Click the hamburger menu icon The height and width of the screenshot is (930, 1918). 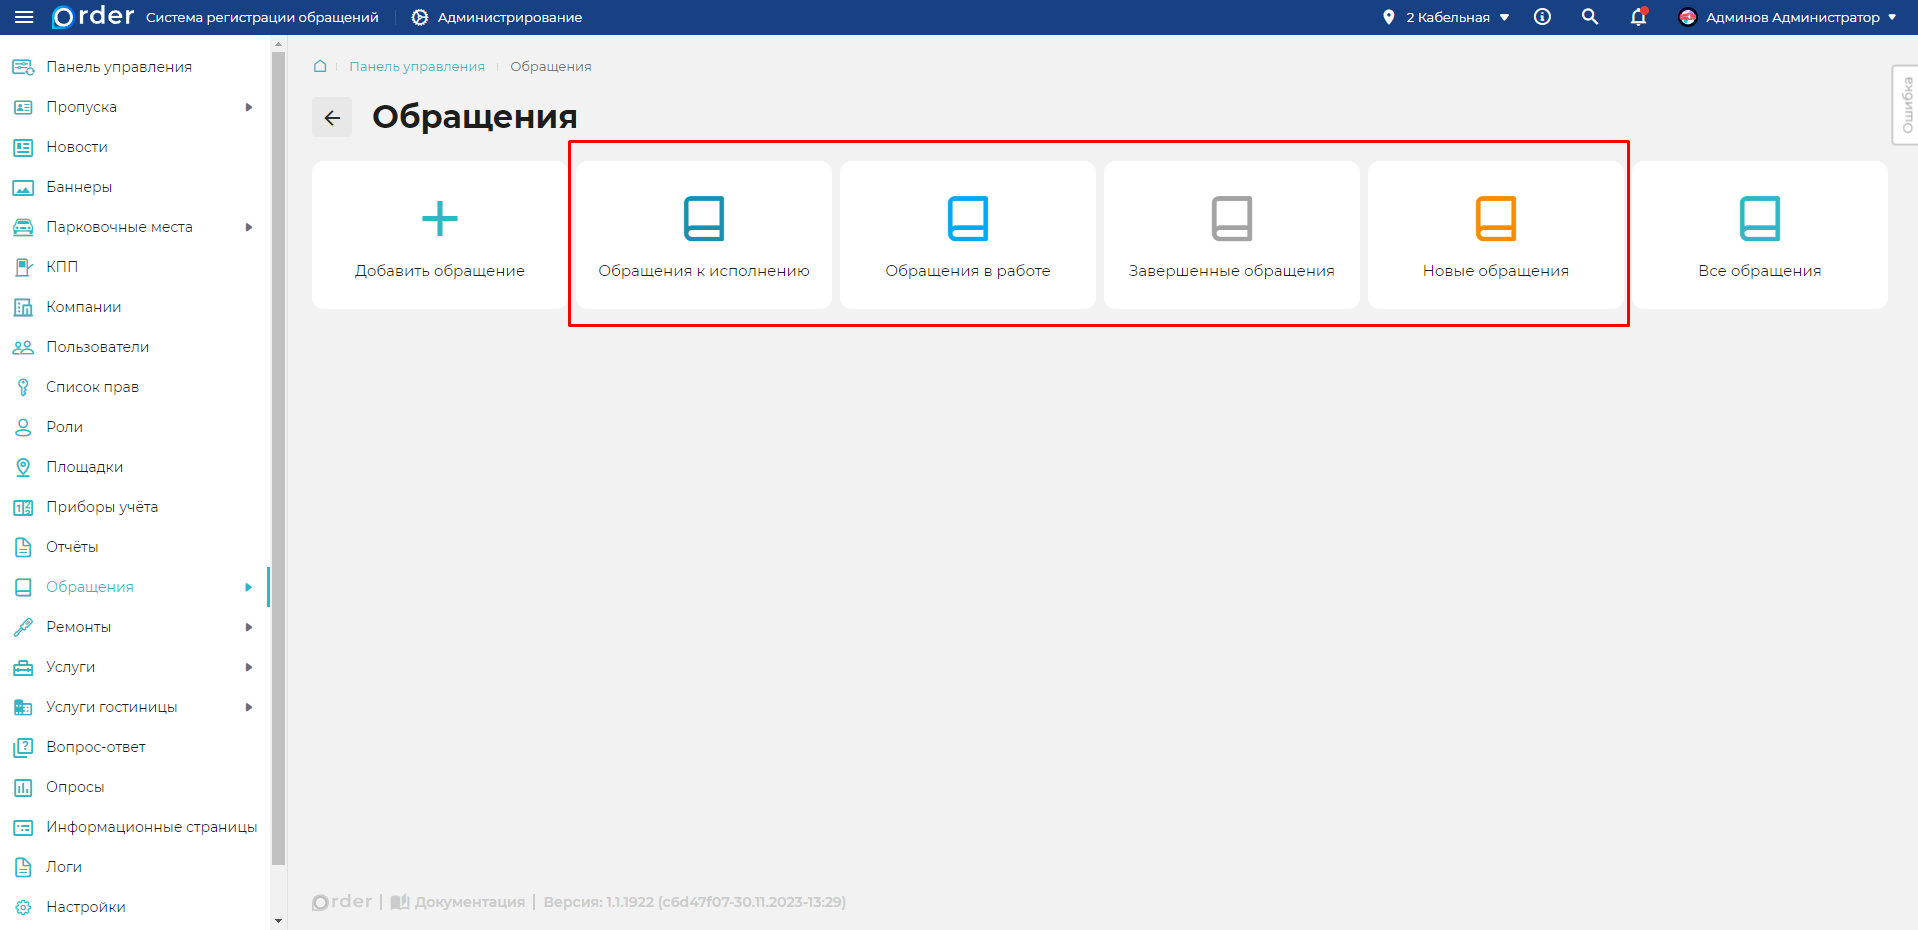point(24,17)
